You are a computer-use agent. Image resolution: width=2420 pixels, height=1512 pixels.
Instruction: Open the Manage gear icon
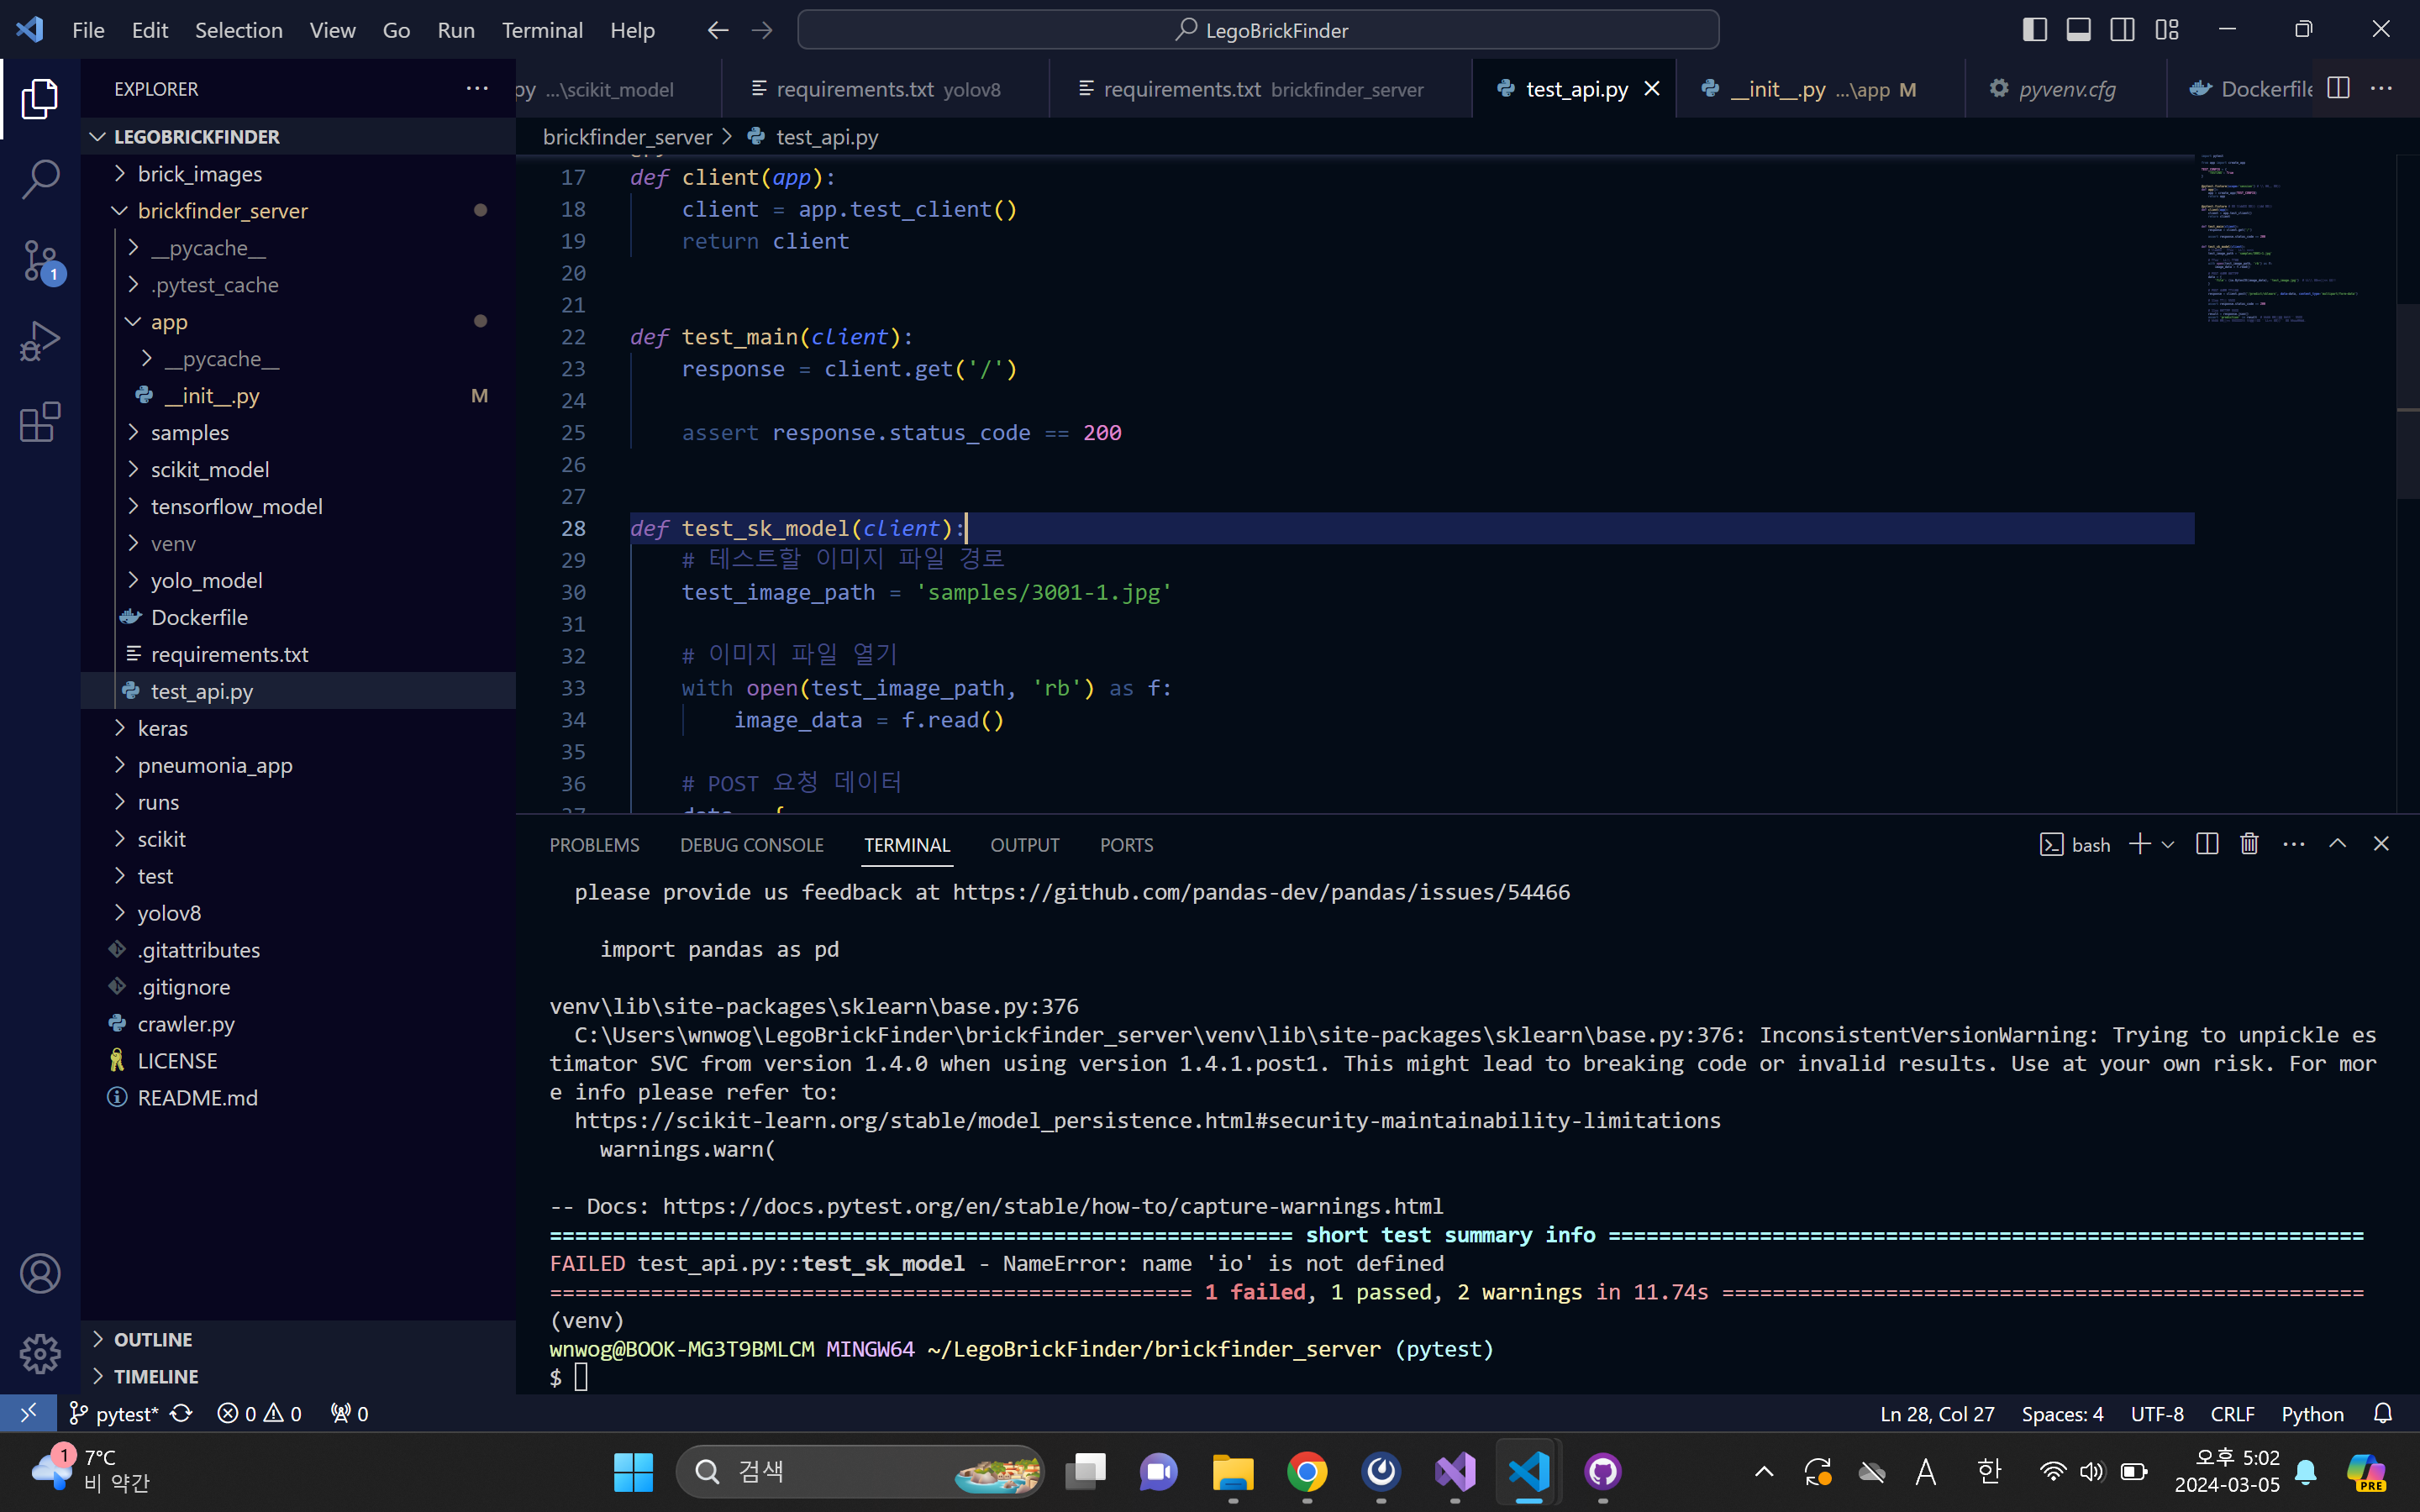[40, 1354]
